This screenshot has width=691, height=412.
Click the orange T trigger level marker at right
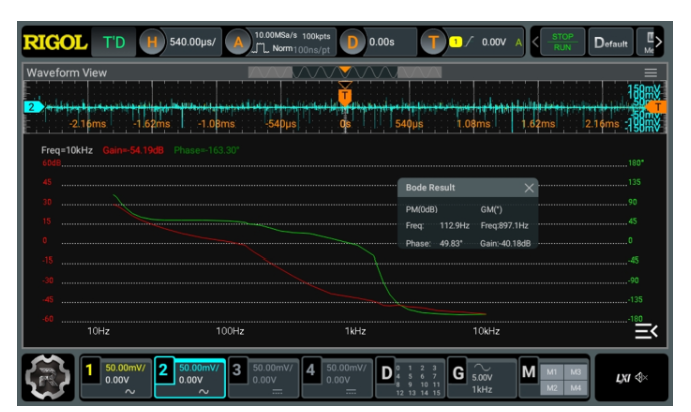pyautogui.click(x=656, y=107)
